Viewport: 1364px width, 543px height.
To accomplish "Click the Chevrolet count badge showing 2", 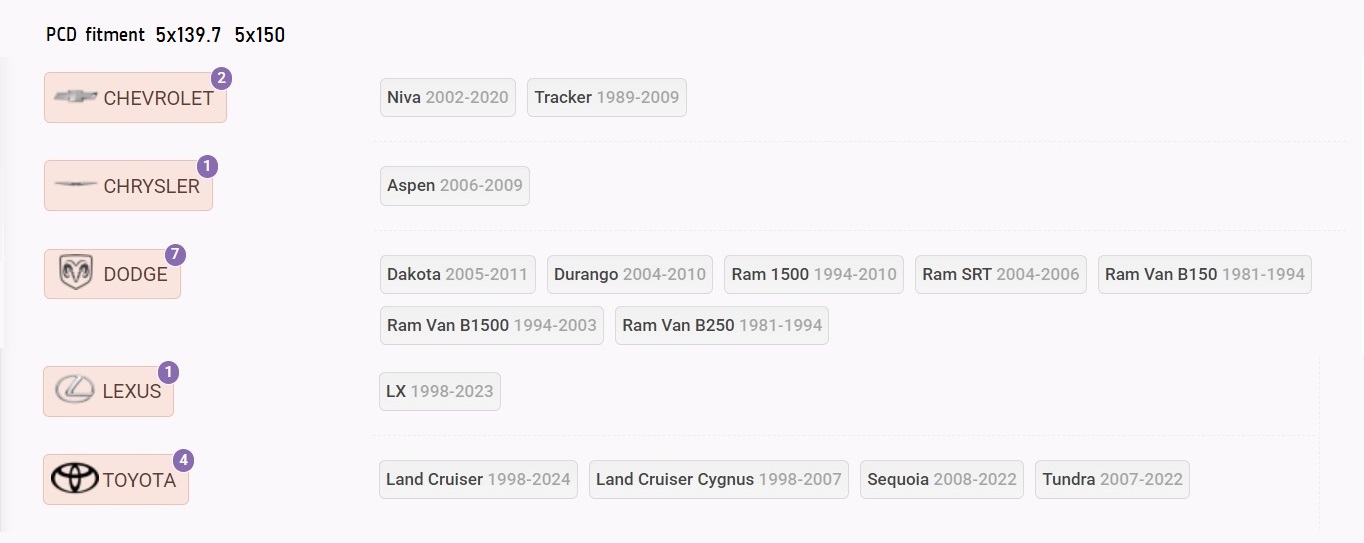I will point(222,78).
